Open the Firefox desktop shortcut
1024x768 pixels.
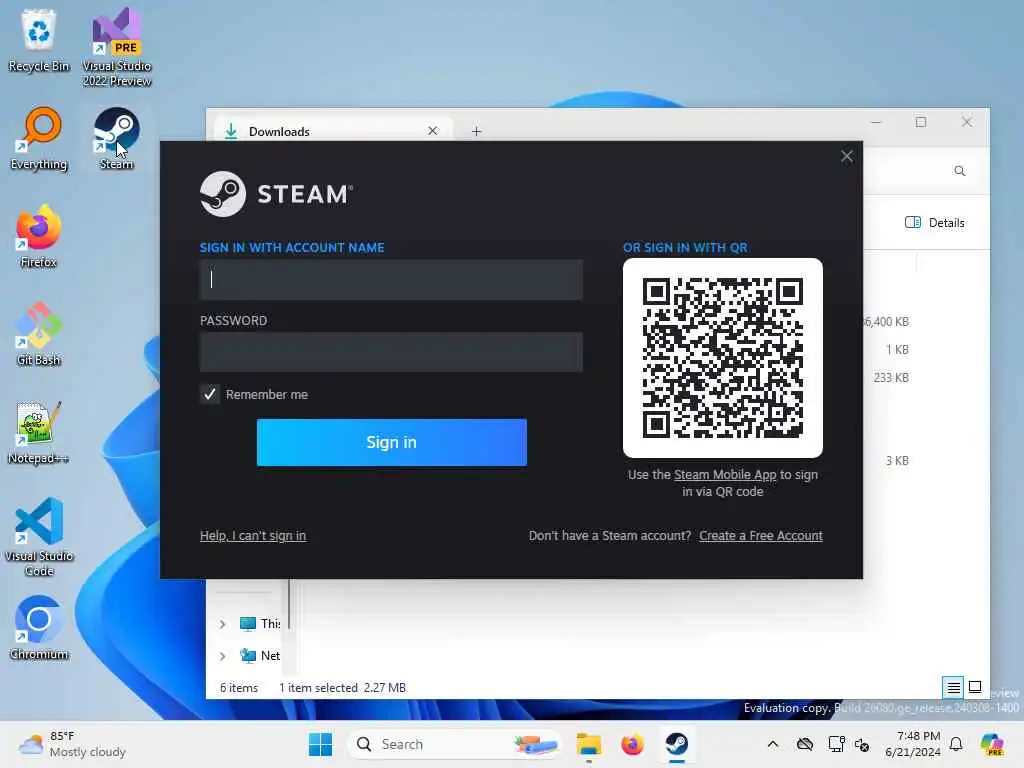coord(39,236)
